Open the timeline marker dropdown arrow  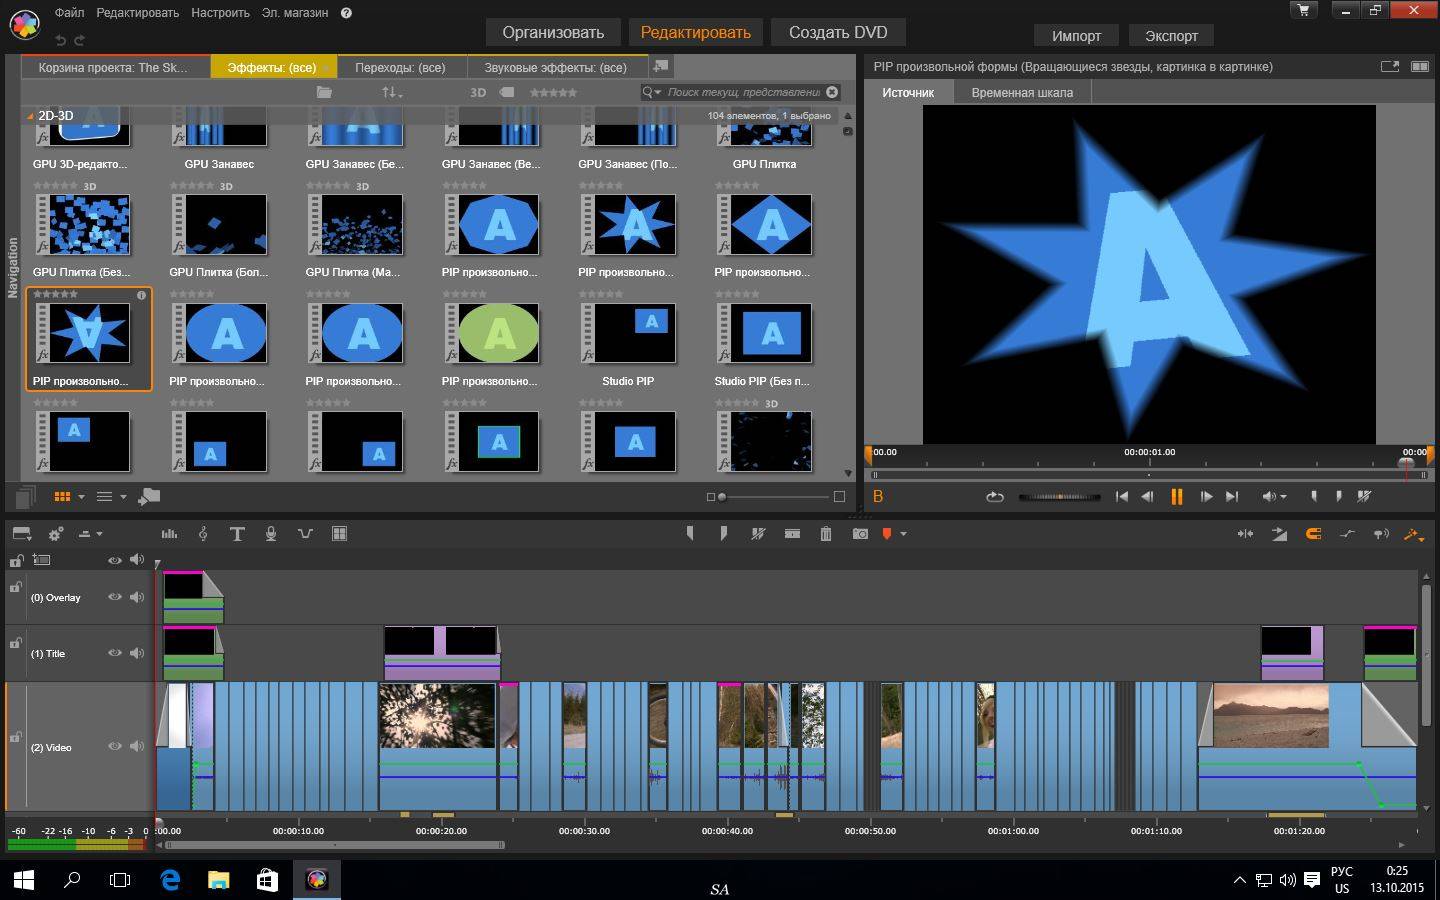tap(903, 534)
